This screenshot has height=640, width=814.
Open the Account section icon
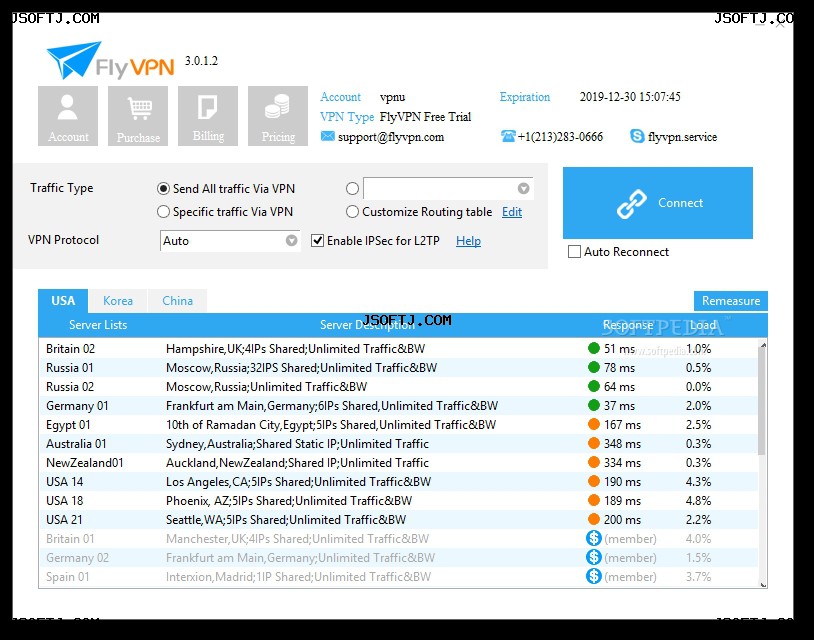point(68,116)
